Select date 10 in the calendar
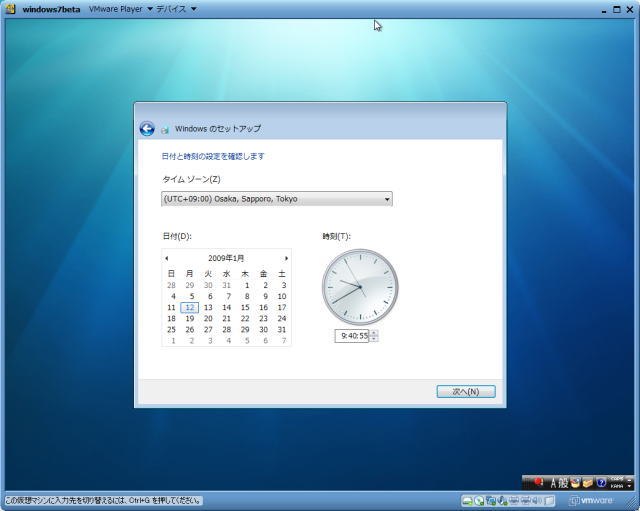Image resolution: width=640 pixels, height=511 pixels. (282, 296)
